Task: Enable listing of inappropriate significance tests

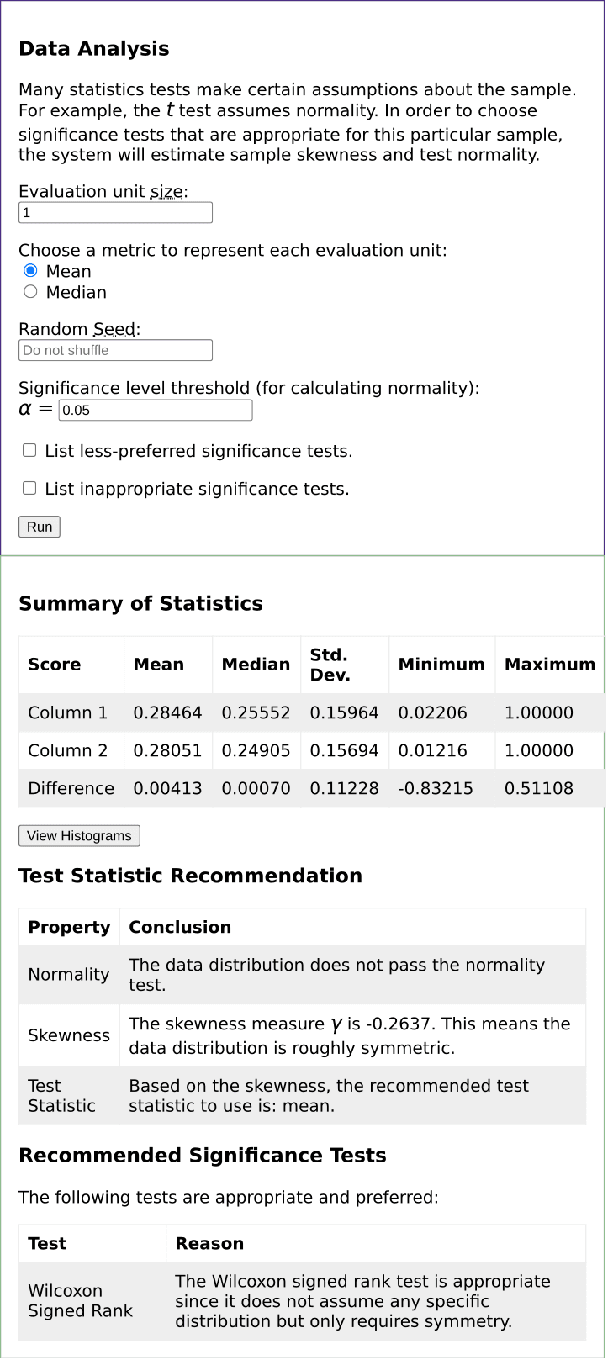Action: click(29, 488)
